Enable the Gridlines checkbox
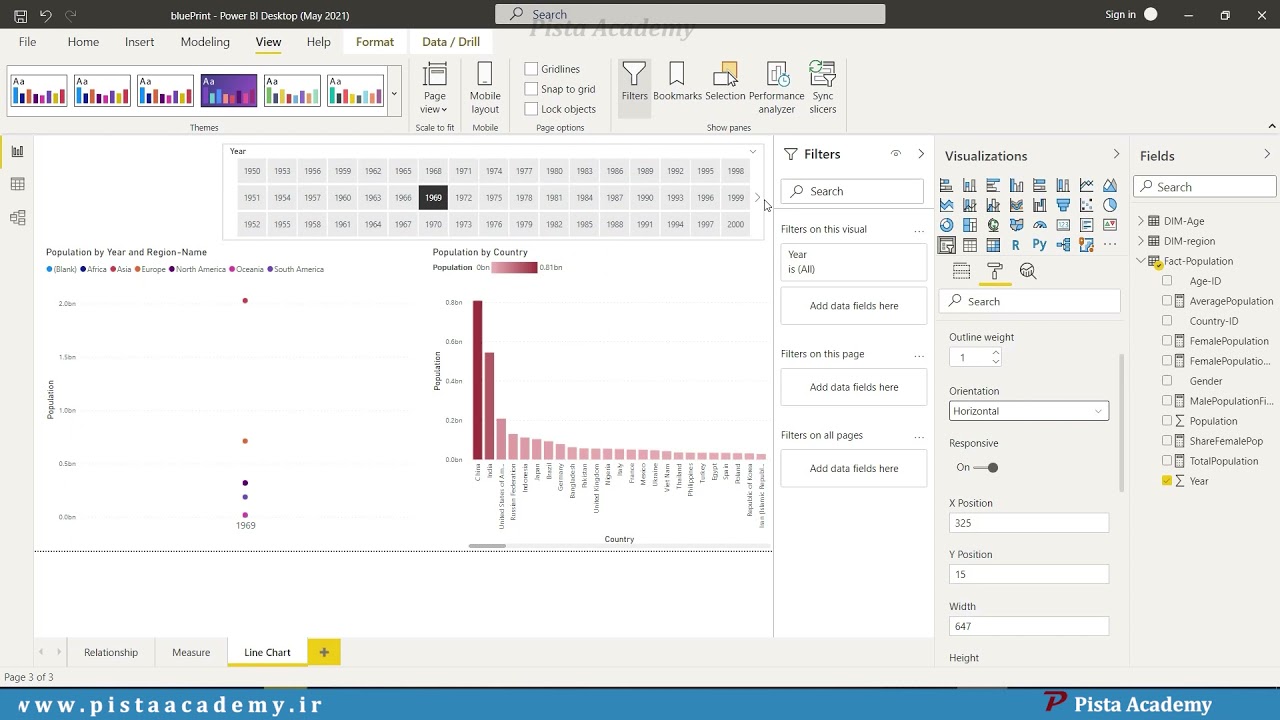The width and height of the screenshot is (1280, 720). pos(531,69)
